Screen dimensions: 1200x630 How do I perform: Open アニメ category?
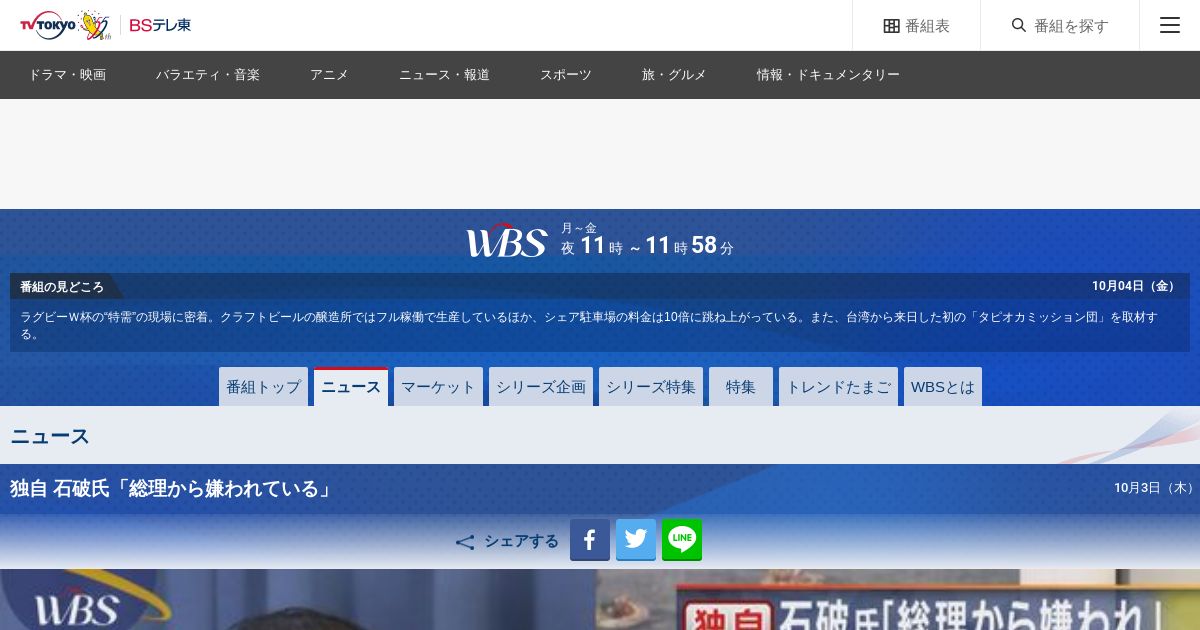tap(329, 75)
